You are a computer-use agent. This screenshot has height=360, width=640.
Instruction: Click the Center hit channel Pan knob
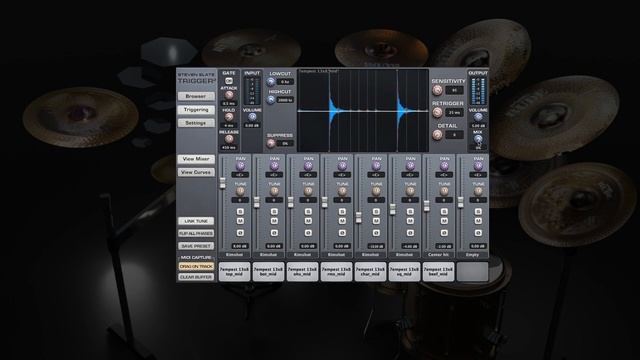click(444, 166)
